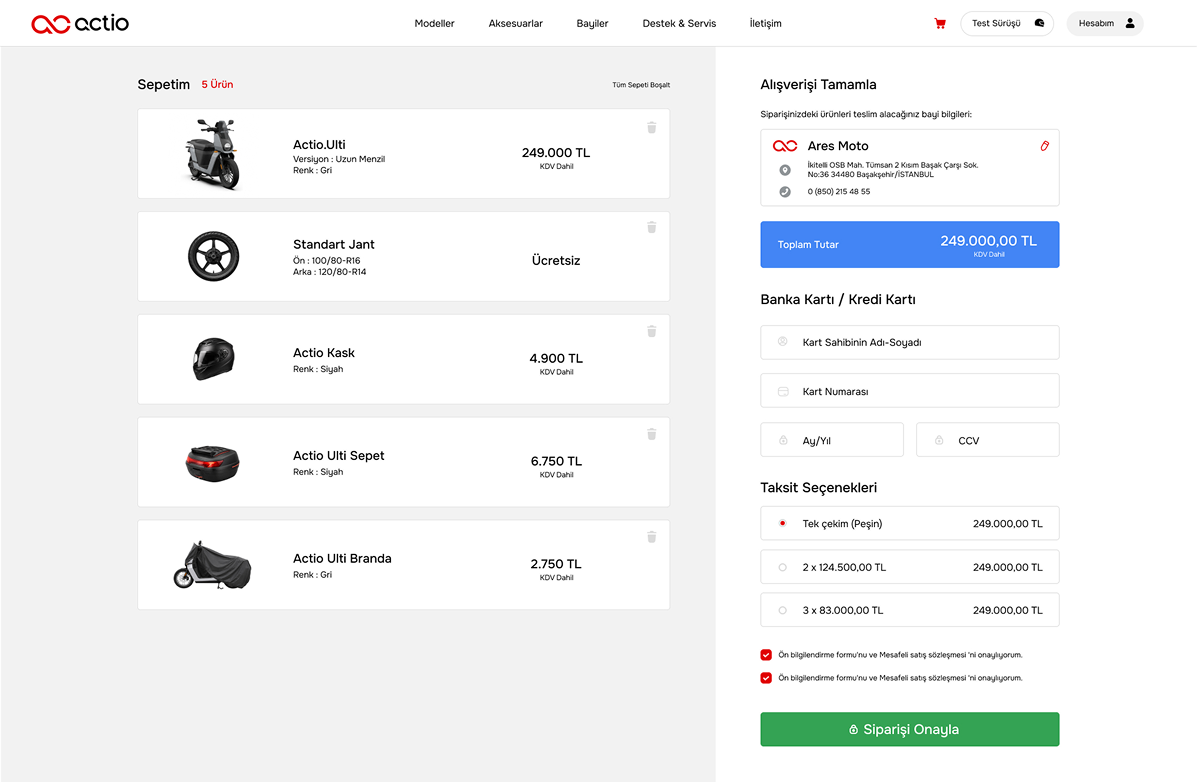Image resolution: width=1197 pixels, height=782 pixels.
Task: Click the Actio Kask helmet thumbnail
Action: point(214,359)
